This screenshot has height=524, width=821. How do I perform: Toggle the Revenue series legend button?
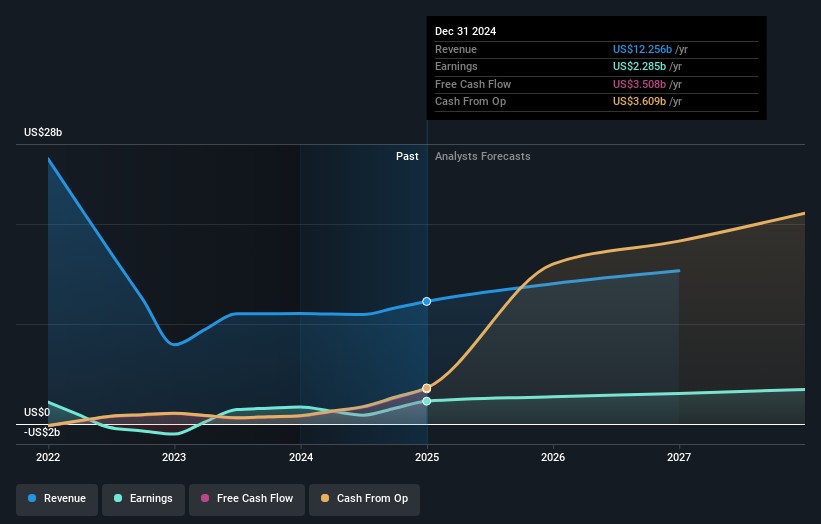tap(57, 498)
